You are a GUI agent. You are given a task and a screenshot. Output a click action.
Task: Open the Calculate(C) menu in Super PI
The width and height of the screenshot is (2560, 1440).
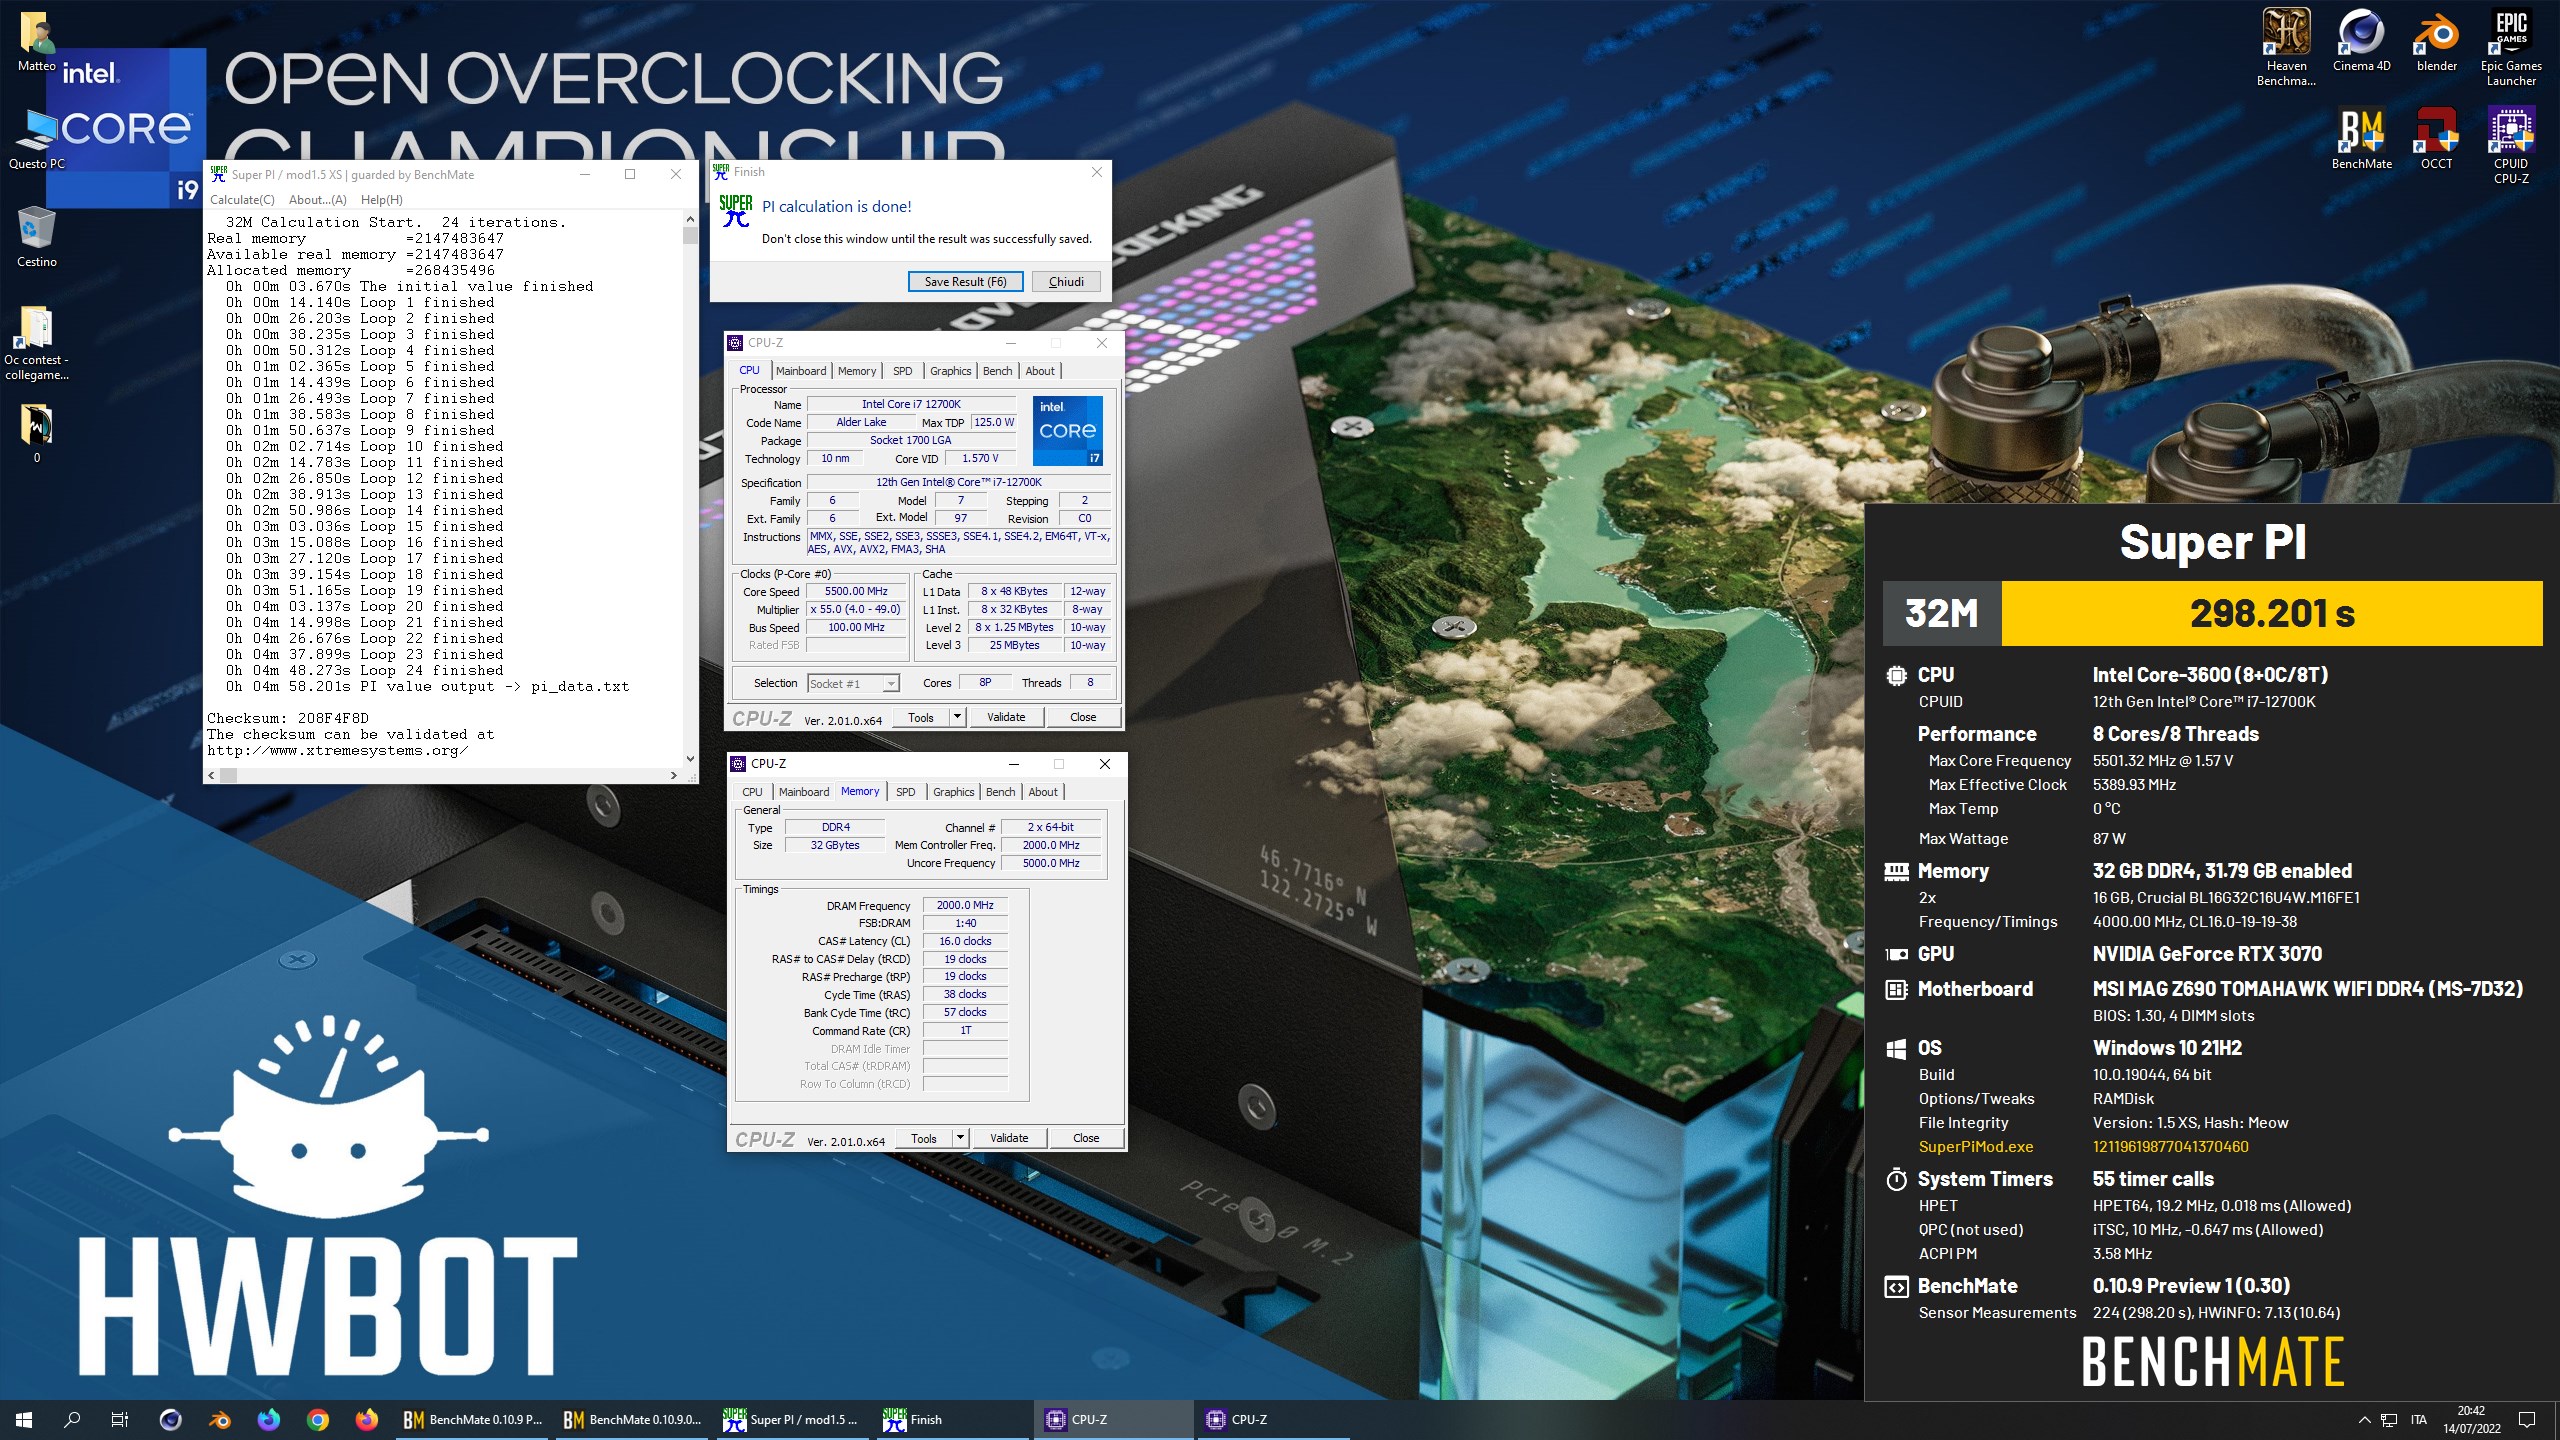(242, 200)
